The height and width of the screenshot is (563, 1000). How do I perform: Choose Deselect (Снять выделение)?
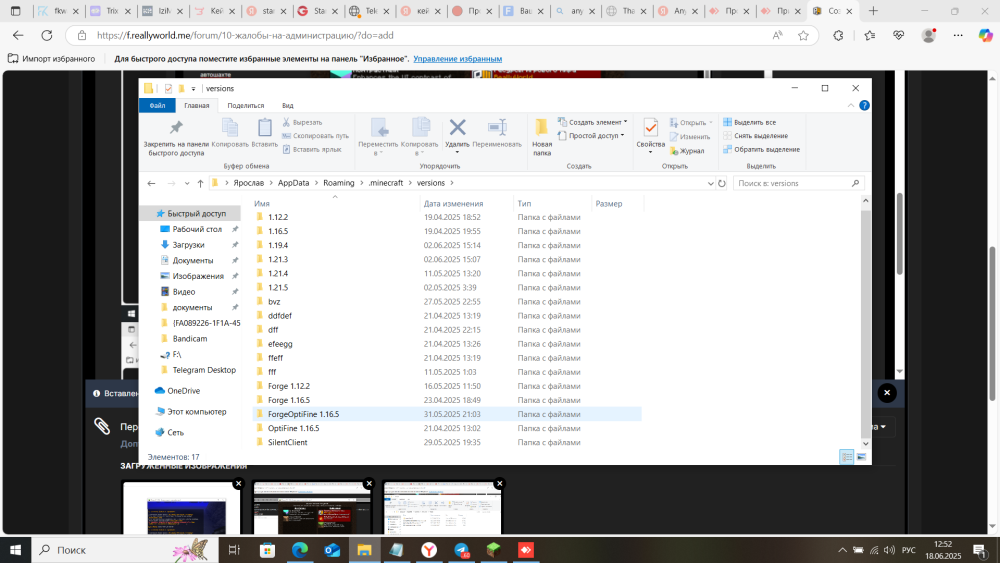(x=756, y=136)
